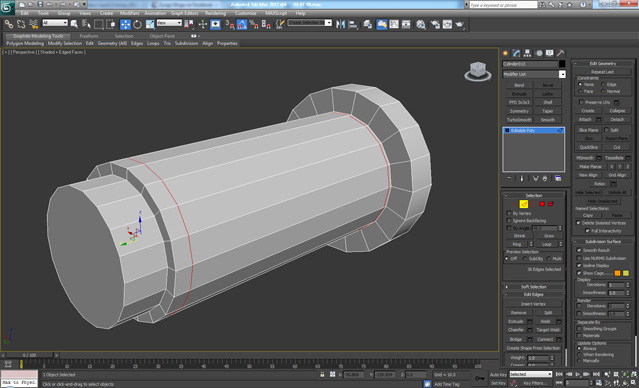The width and height of the screenshot is (639, 388).
Task: Go to the End frame
Action: point(597,374)
